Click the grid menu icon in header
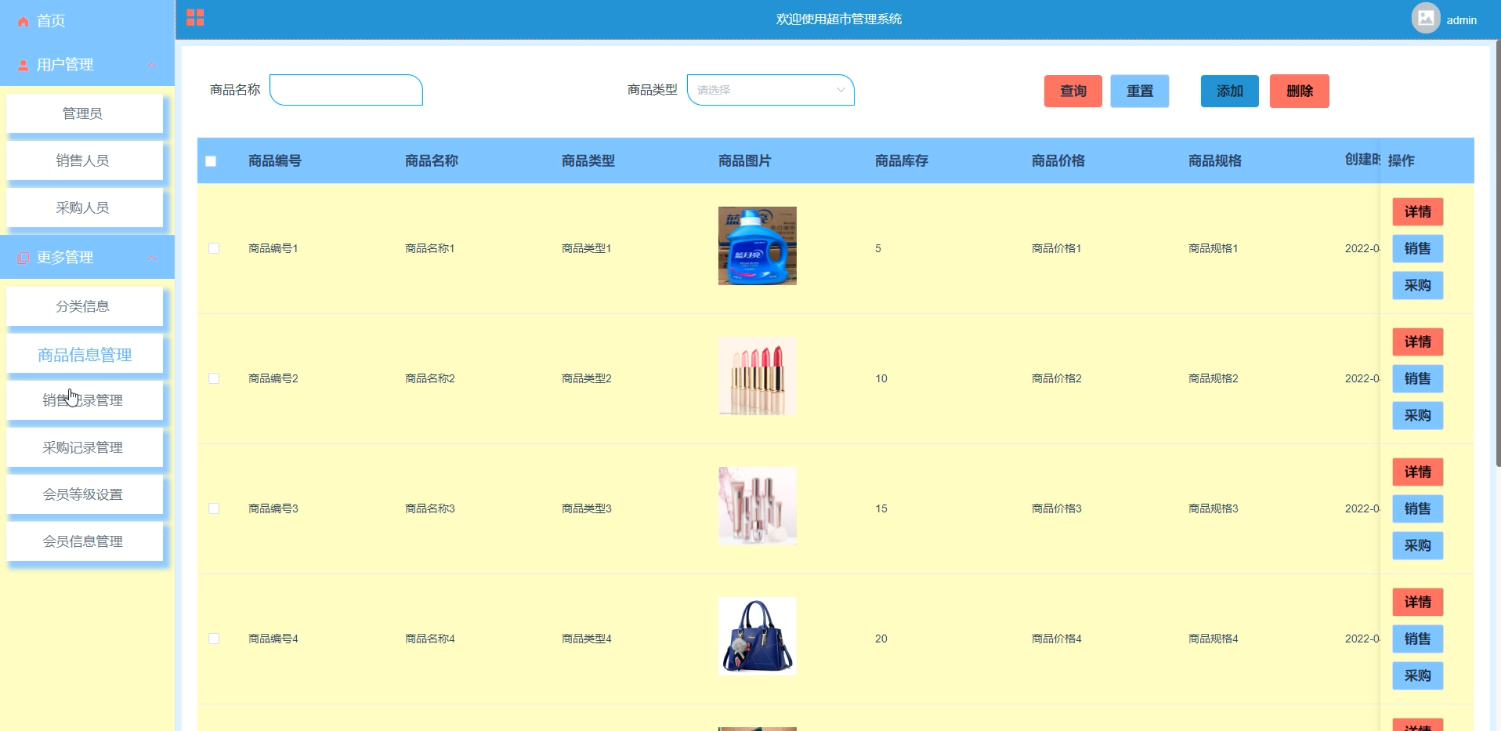The image size is (1501, 731). (195, 18)
